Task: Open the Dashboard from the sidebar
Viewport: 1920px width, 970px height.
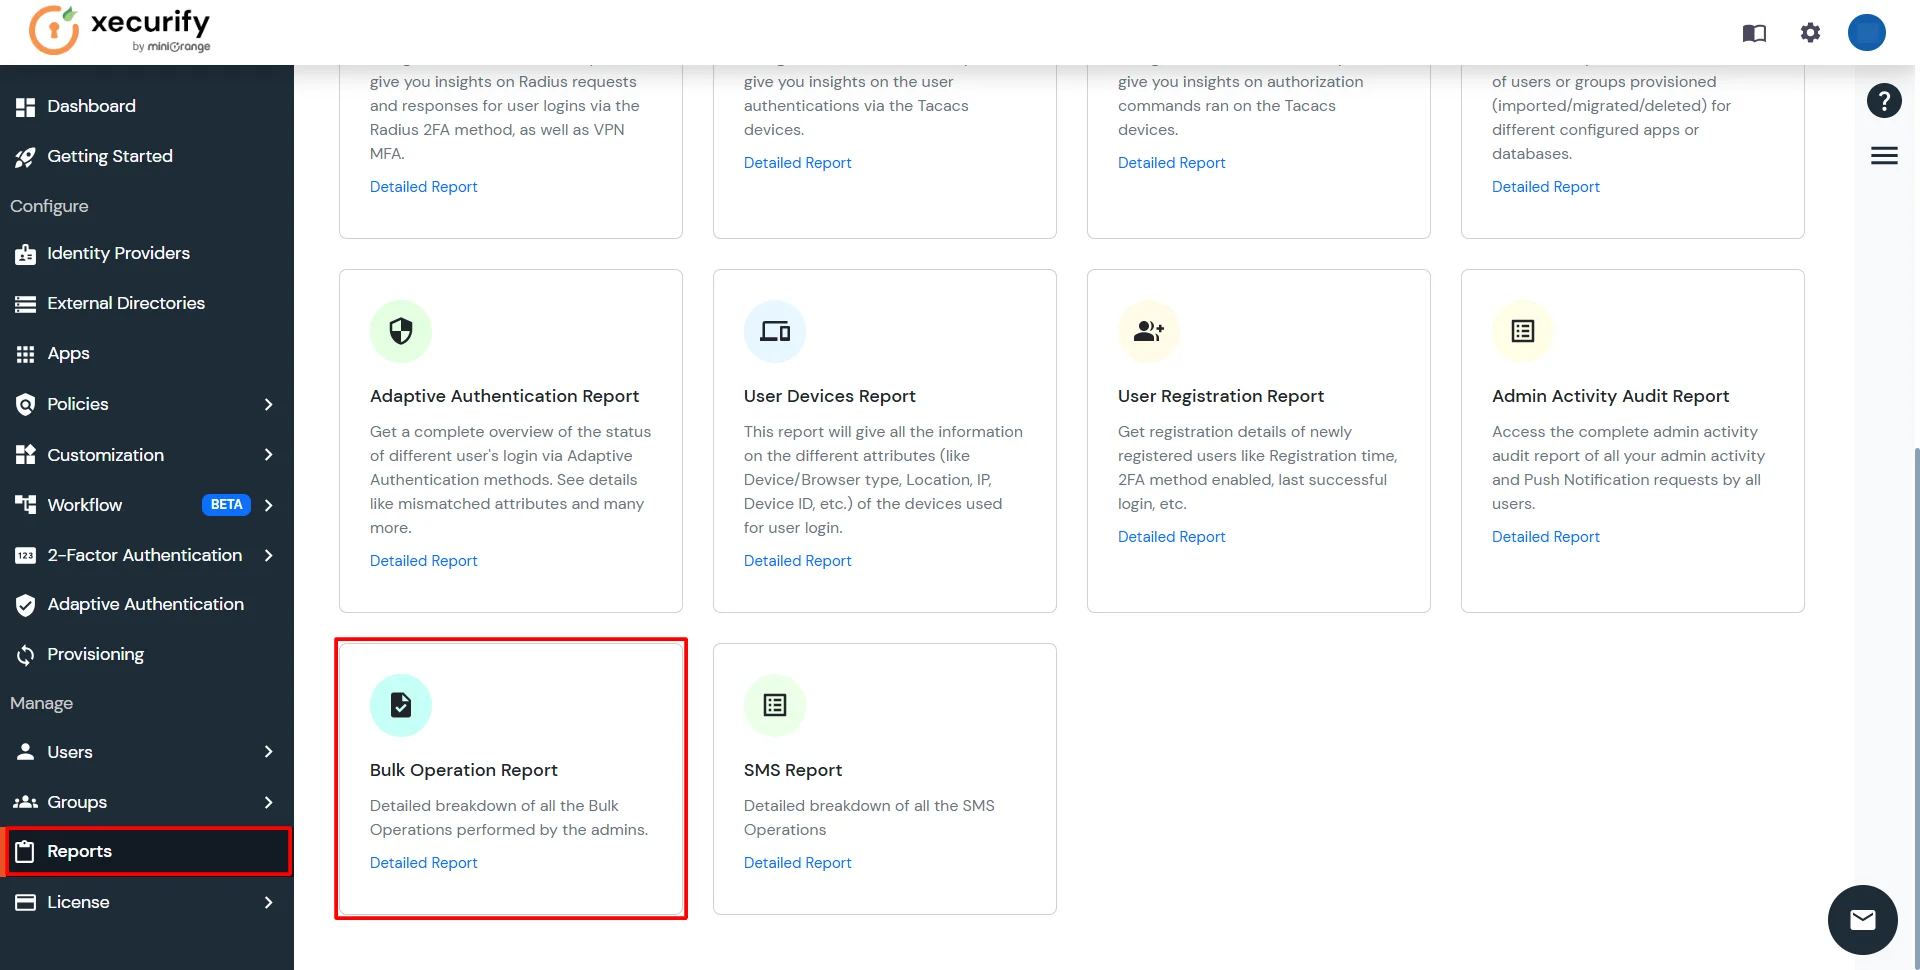Action: tap(92, 106)
